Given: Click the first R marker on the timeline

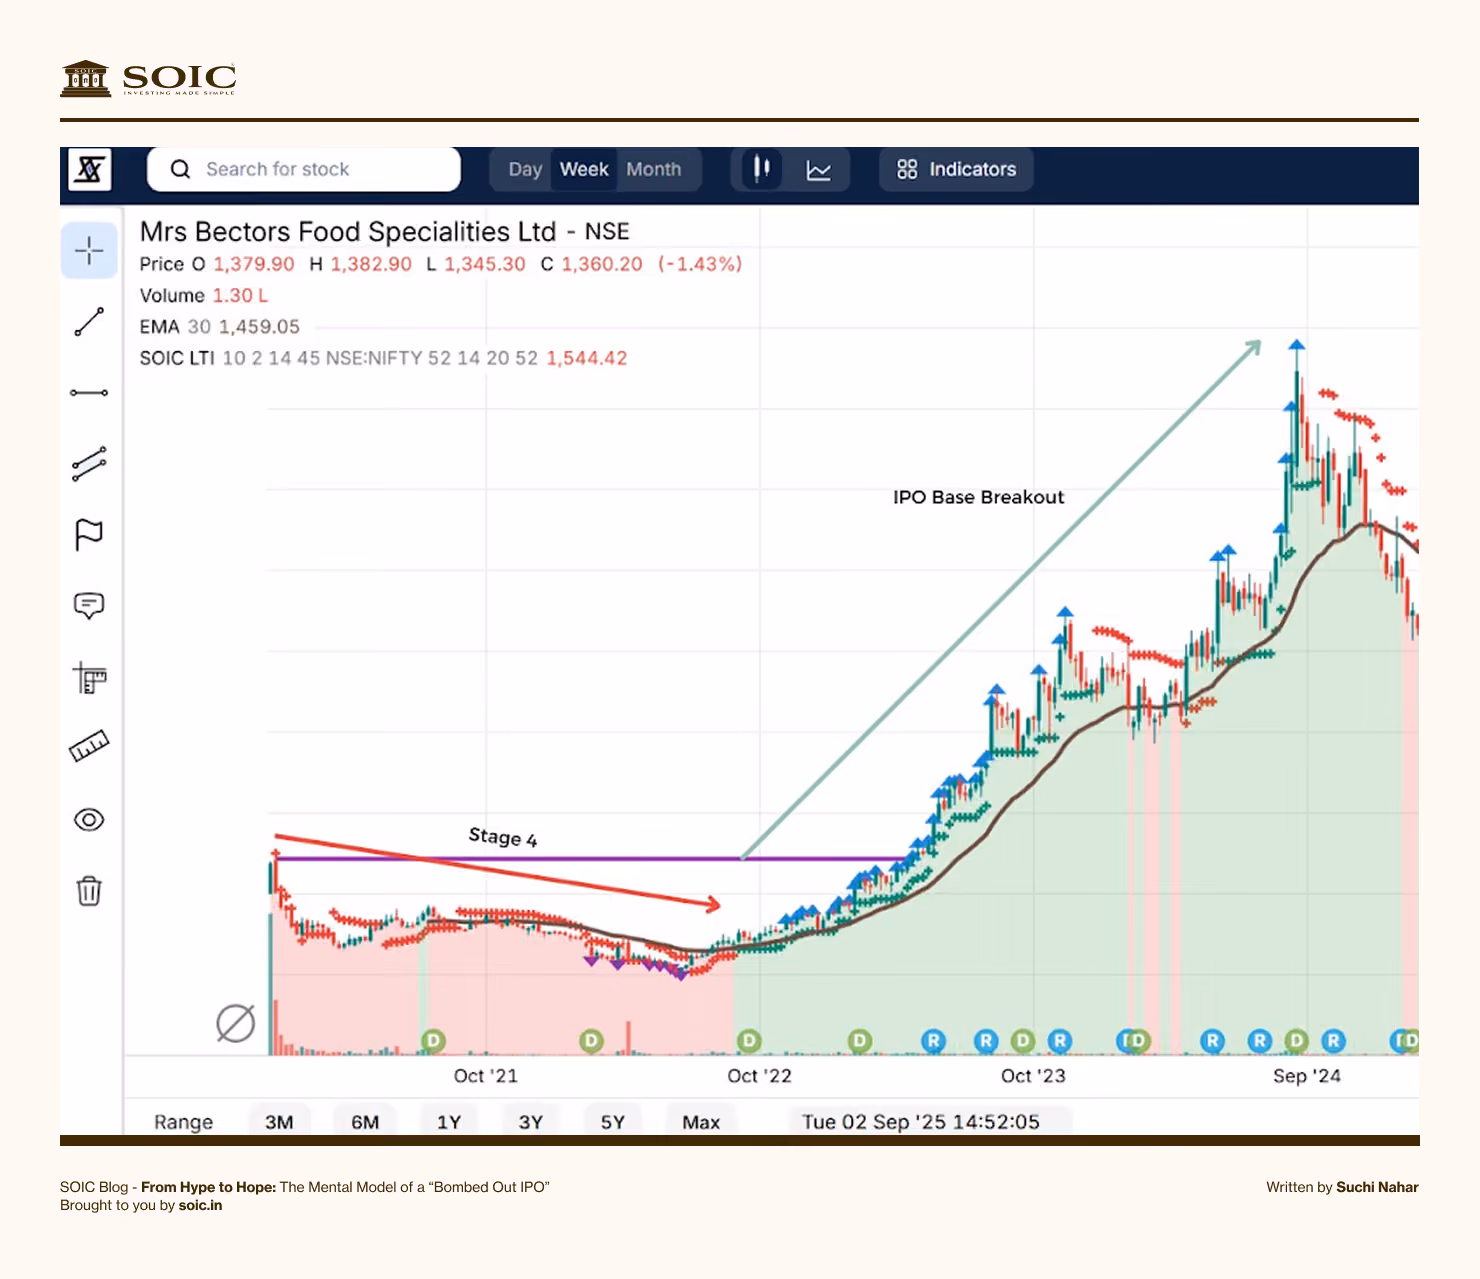Looking at the screenshot, I should tap(933, 1041).
